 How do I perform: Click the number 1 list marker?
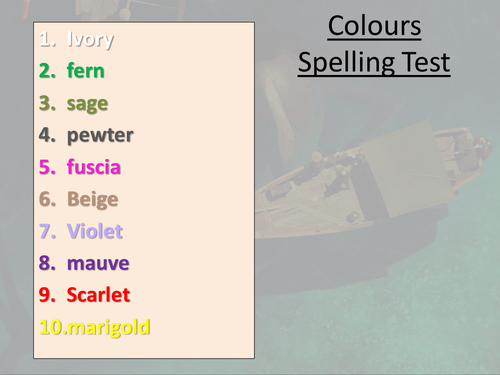click(47, 39)
